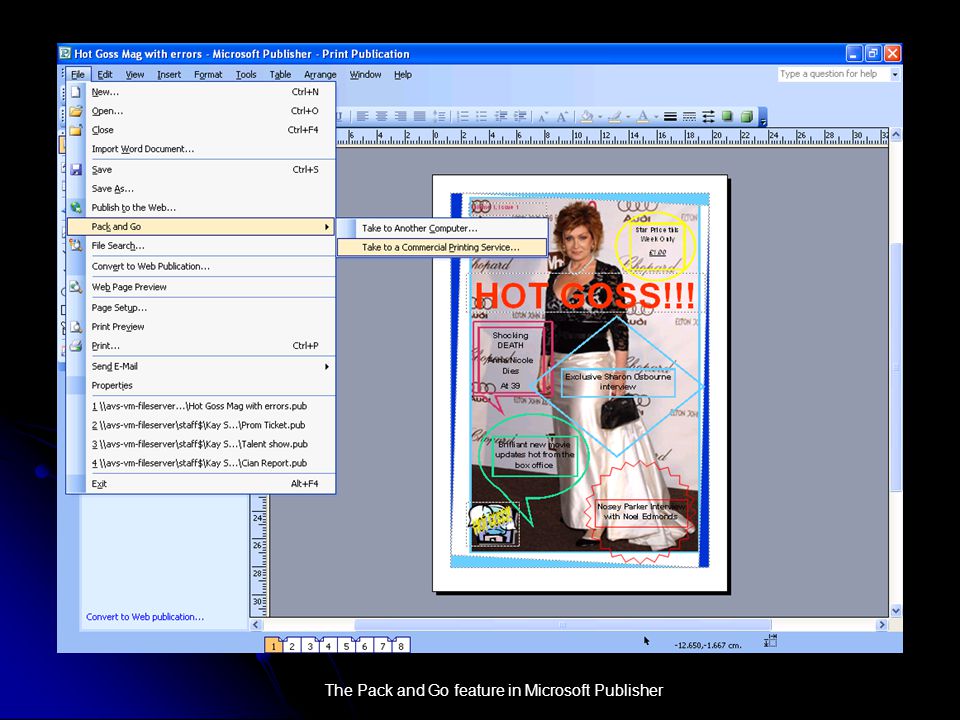Select Save As from File menu

(x=201, y=189)
